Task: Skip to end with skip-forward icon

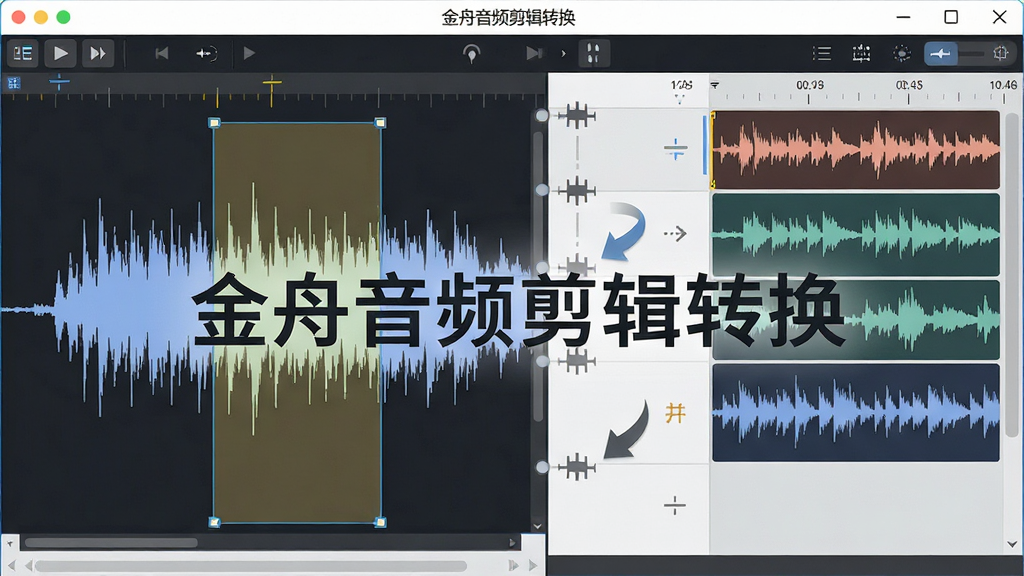Action: coord(534,53)
